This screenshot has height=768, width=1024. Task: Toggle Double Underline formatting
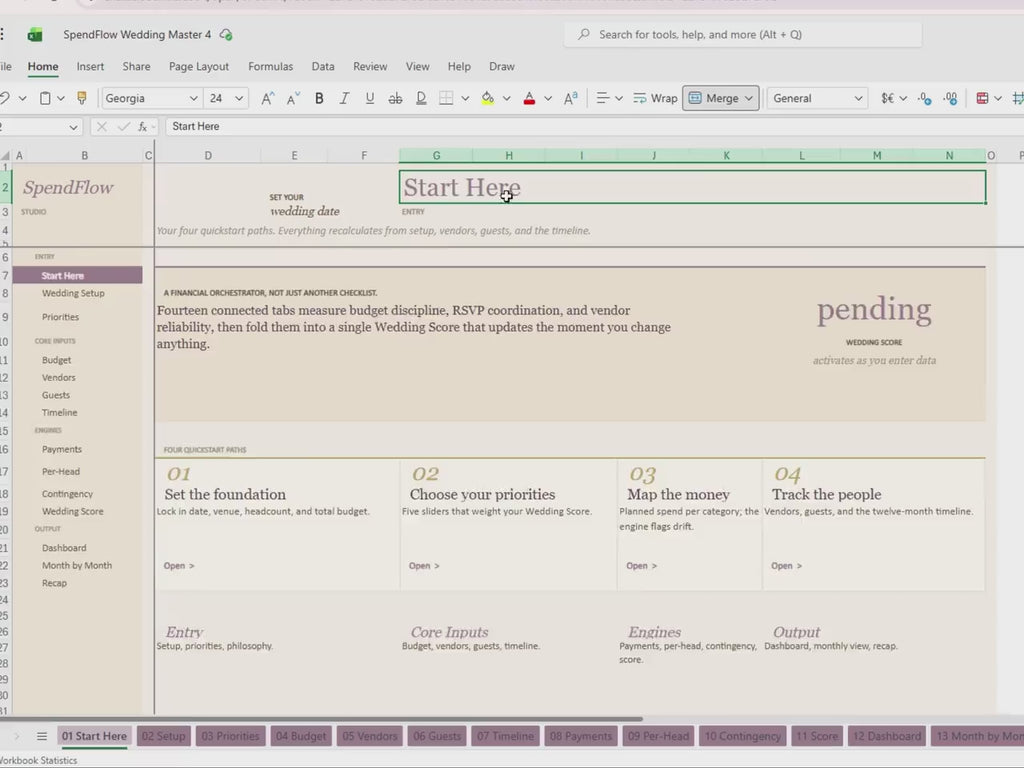[x=421, y=98]
